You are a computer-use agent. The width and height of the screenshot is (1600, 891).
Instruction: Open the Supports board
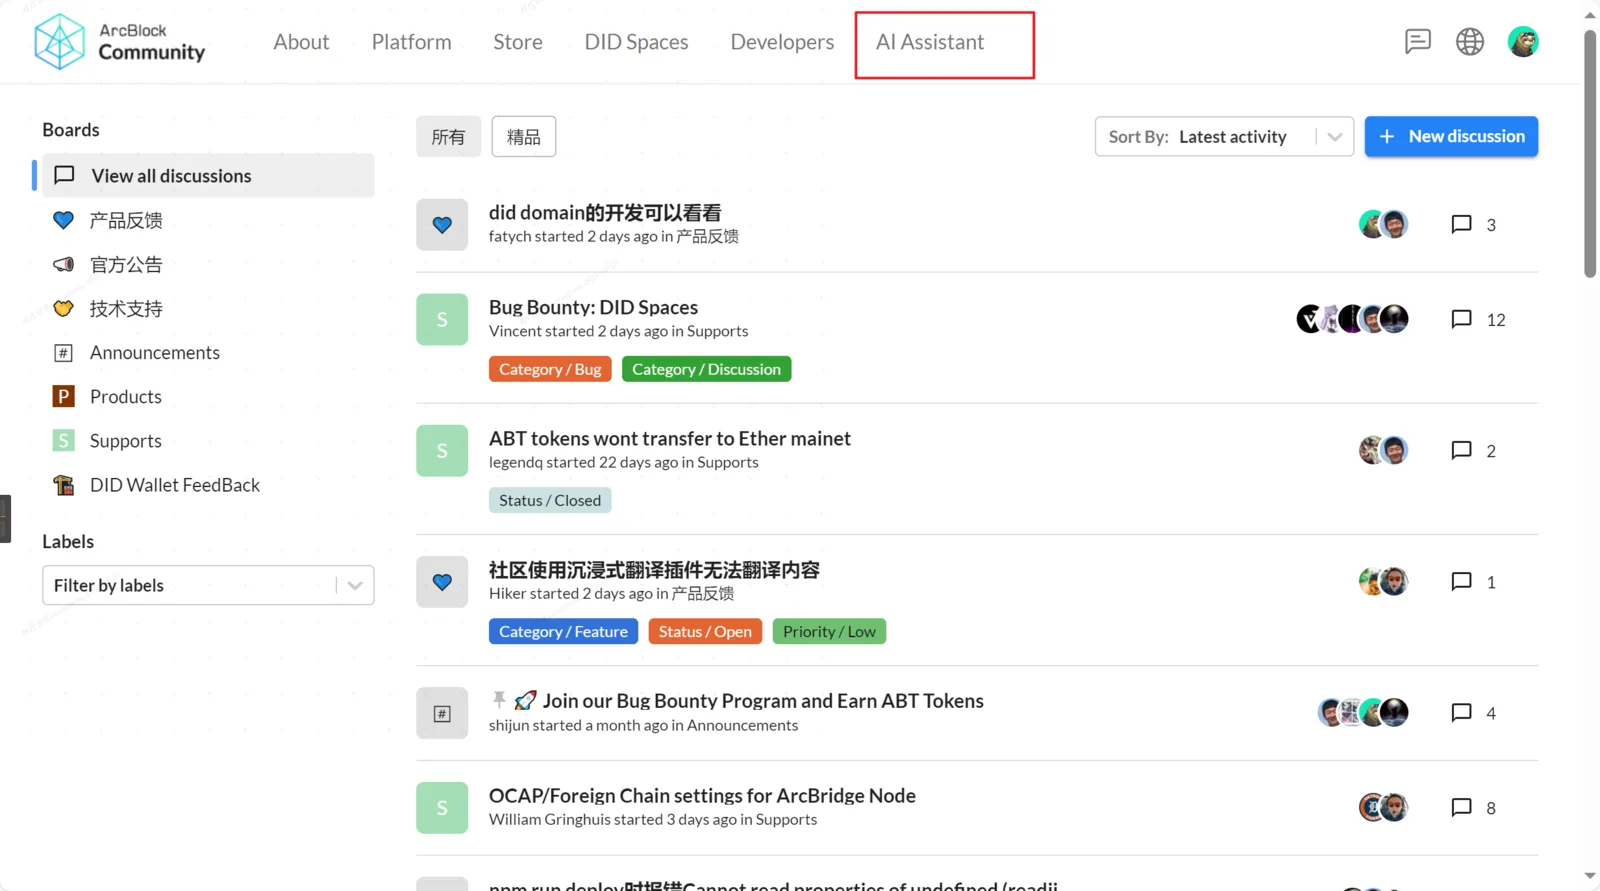[126, 441]
